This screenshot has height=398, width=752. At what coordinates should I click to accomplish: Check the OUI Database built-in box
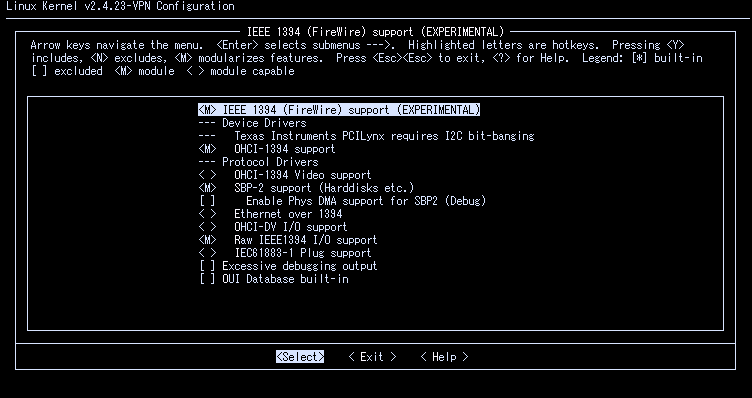click(207, 279)
